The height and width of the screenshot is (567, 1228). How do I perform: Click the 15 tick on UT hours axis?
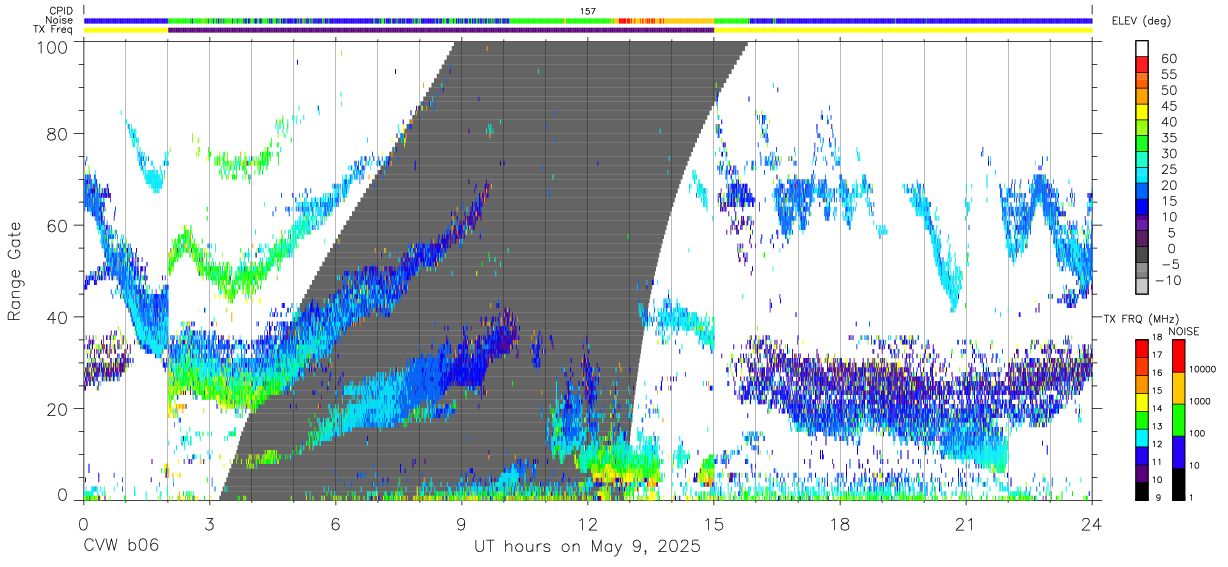point(713,524)
